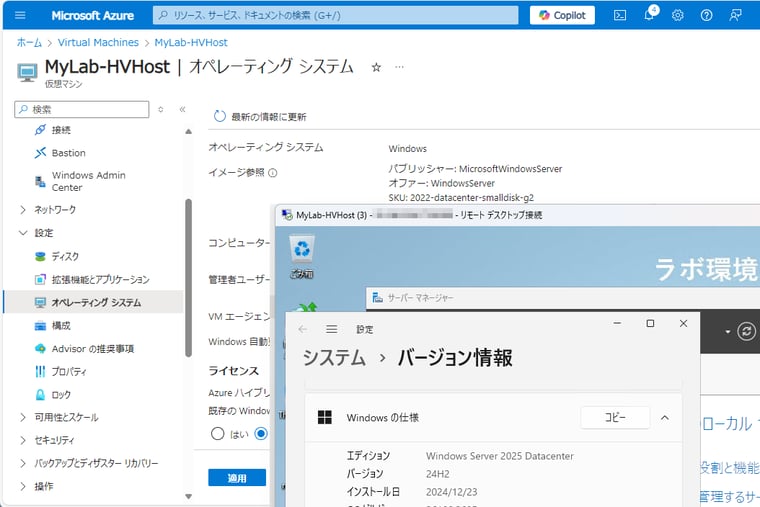Click the sidebar 検索 filter box
The height and width of the screenshot is (507, 760).
click(x=82, y=110)
